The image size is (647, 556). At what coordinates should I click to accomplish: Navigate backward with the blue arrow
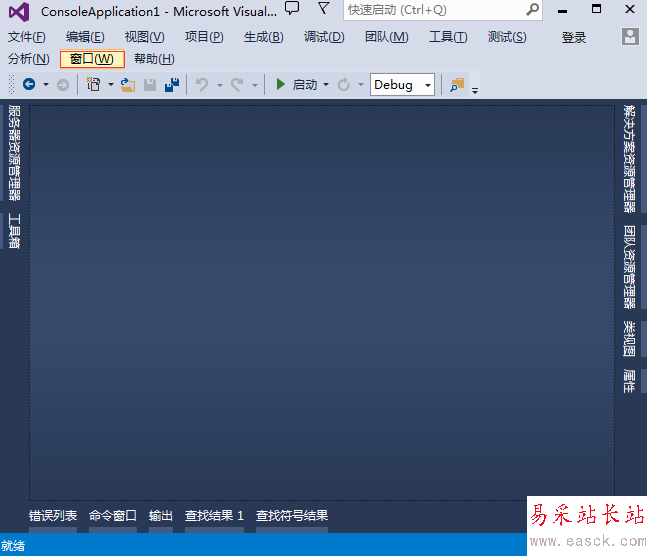[29, 85]
